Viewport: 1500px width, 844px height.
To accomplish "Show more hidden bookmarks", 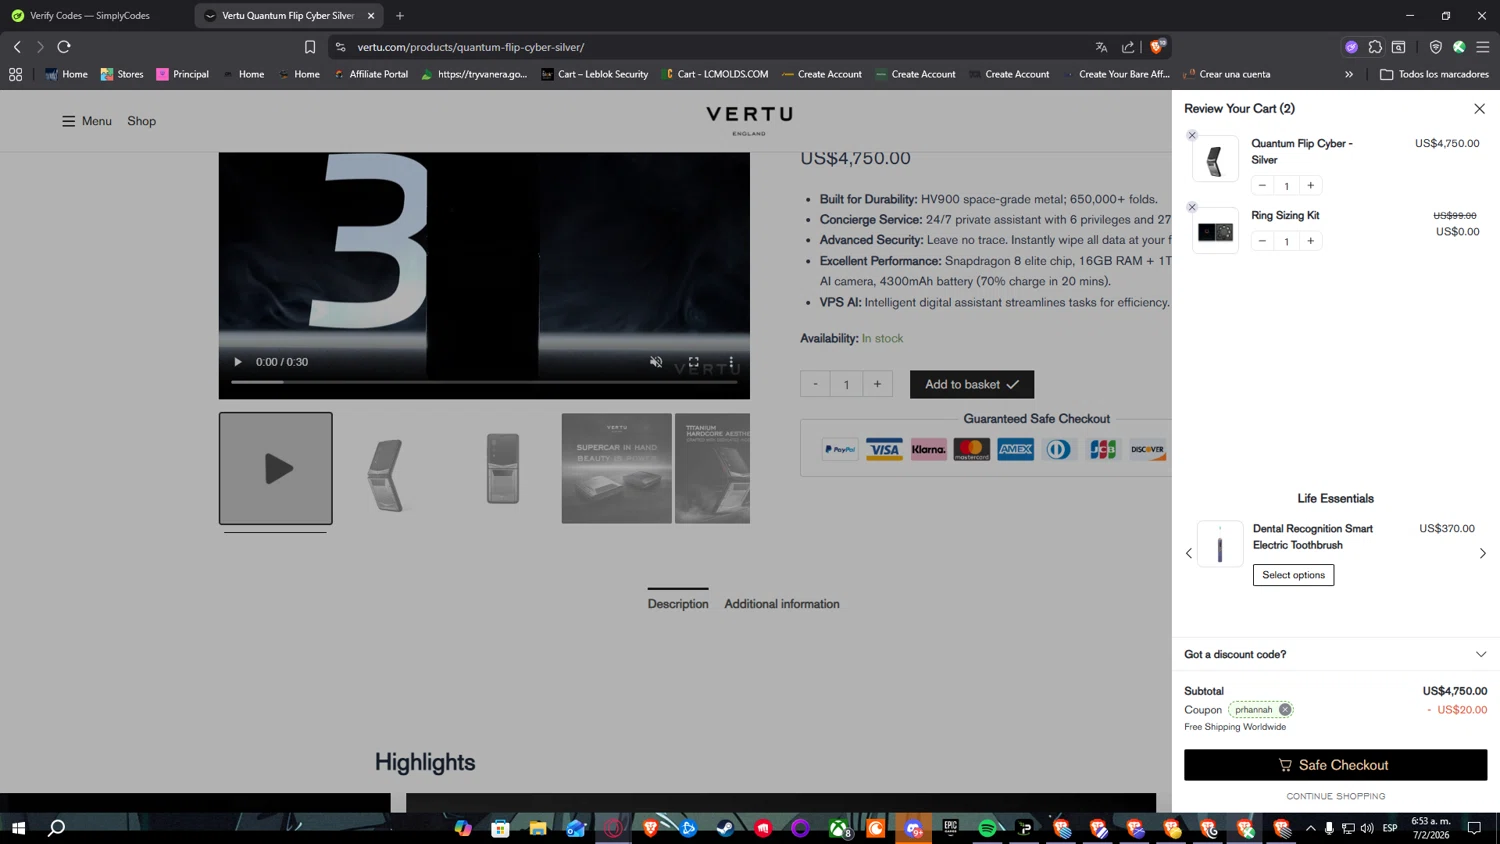I will tap(1349, 74).
